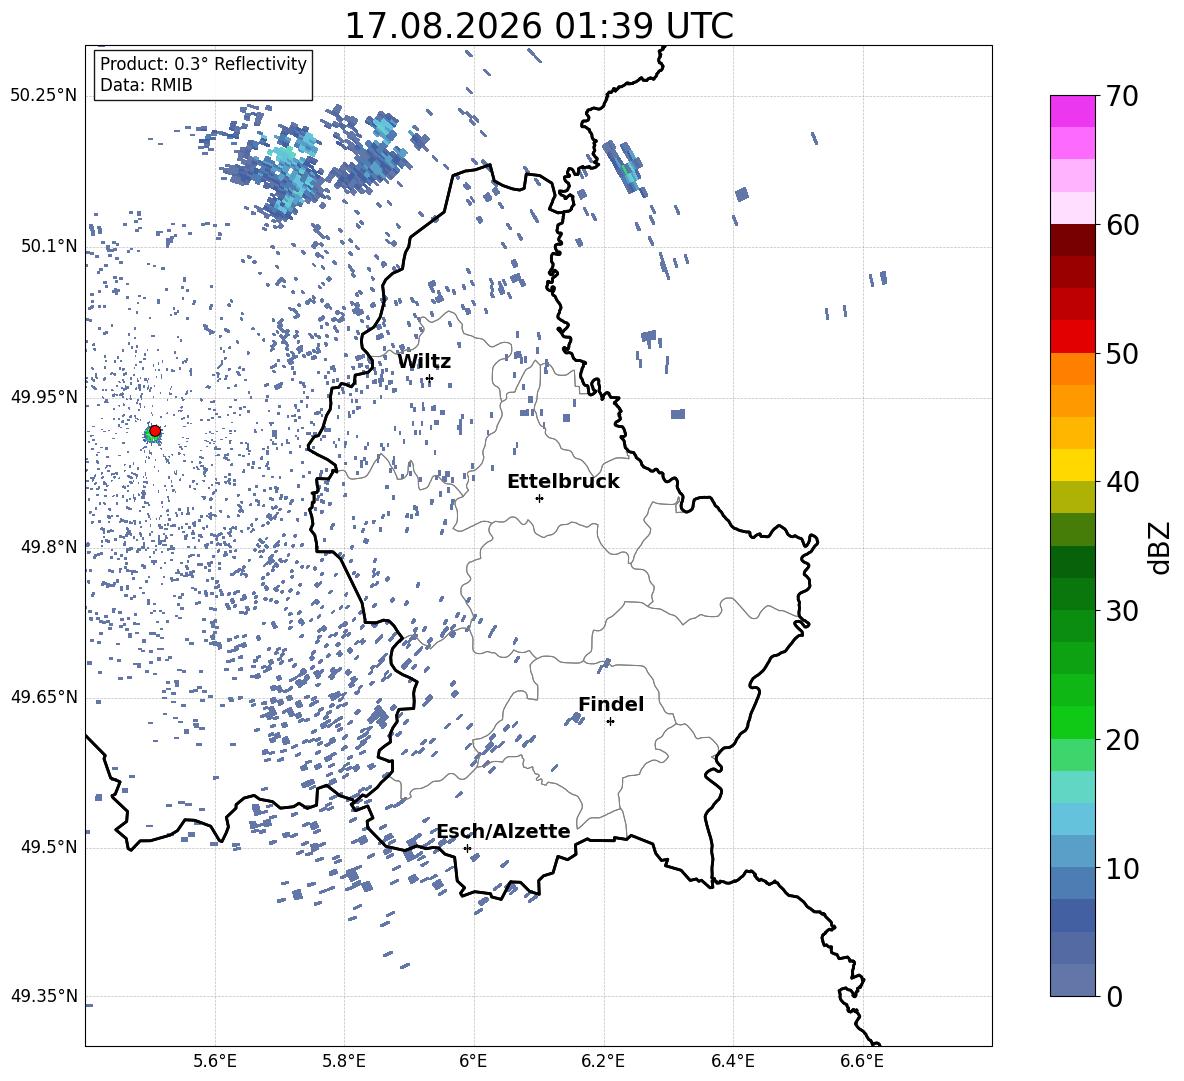This screenshot has width=1184, height=1081.
Task: Pick the red 50 dBZ colorbar segment
Action: click(x=1072, y=337)
